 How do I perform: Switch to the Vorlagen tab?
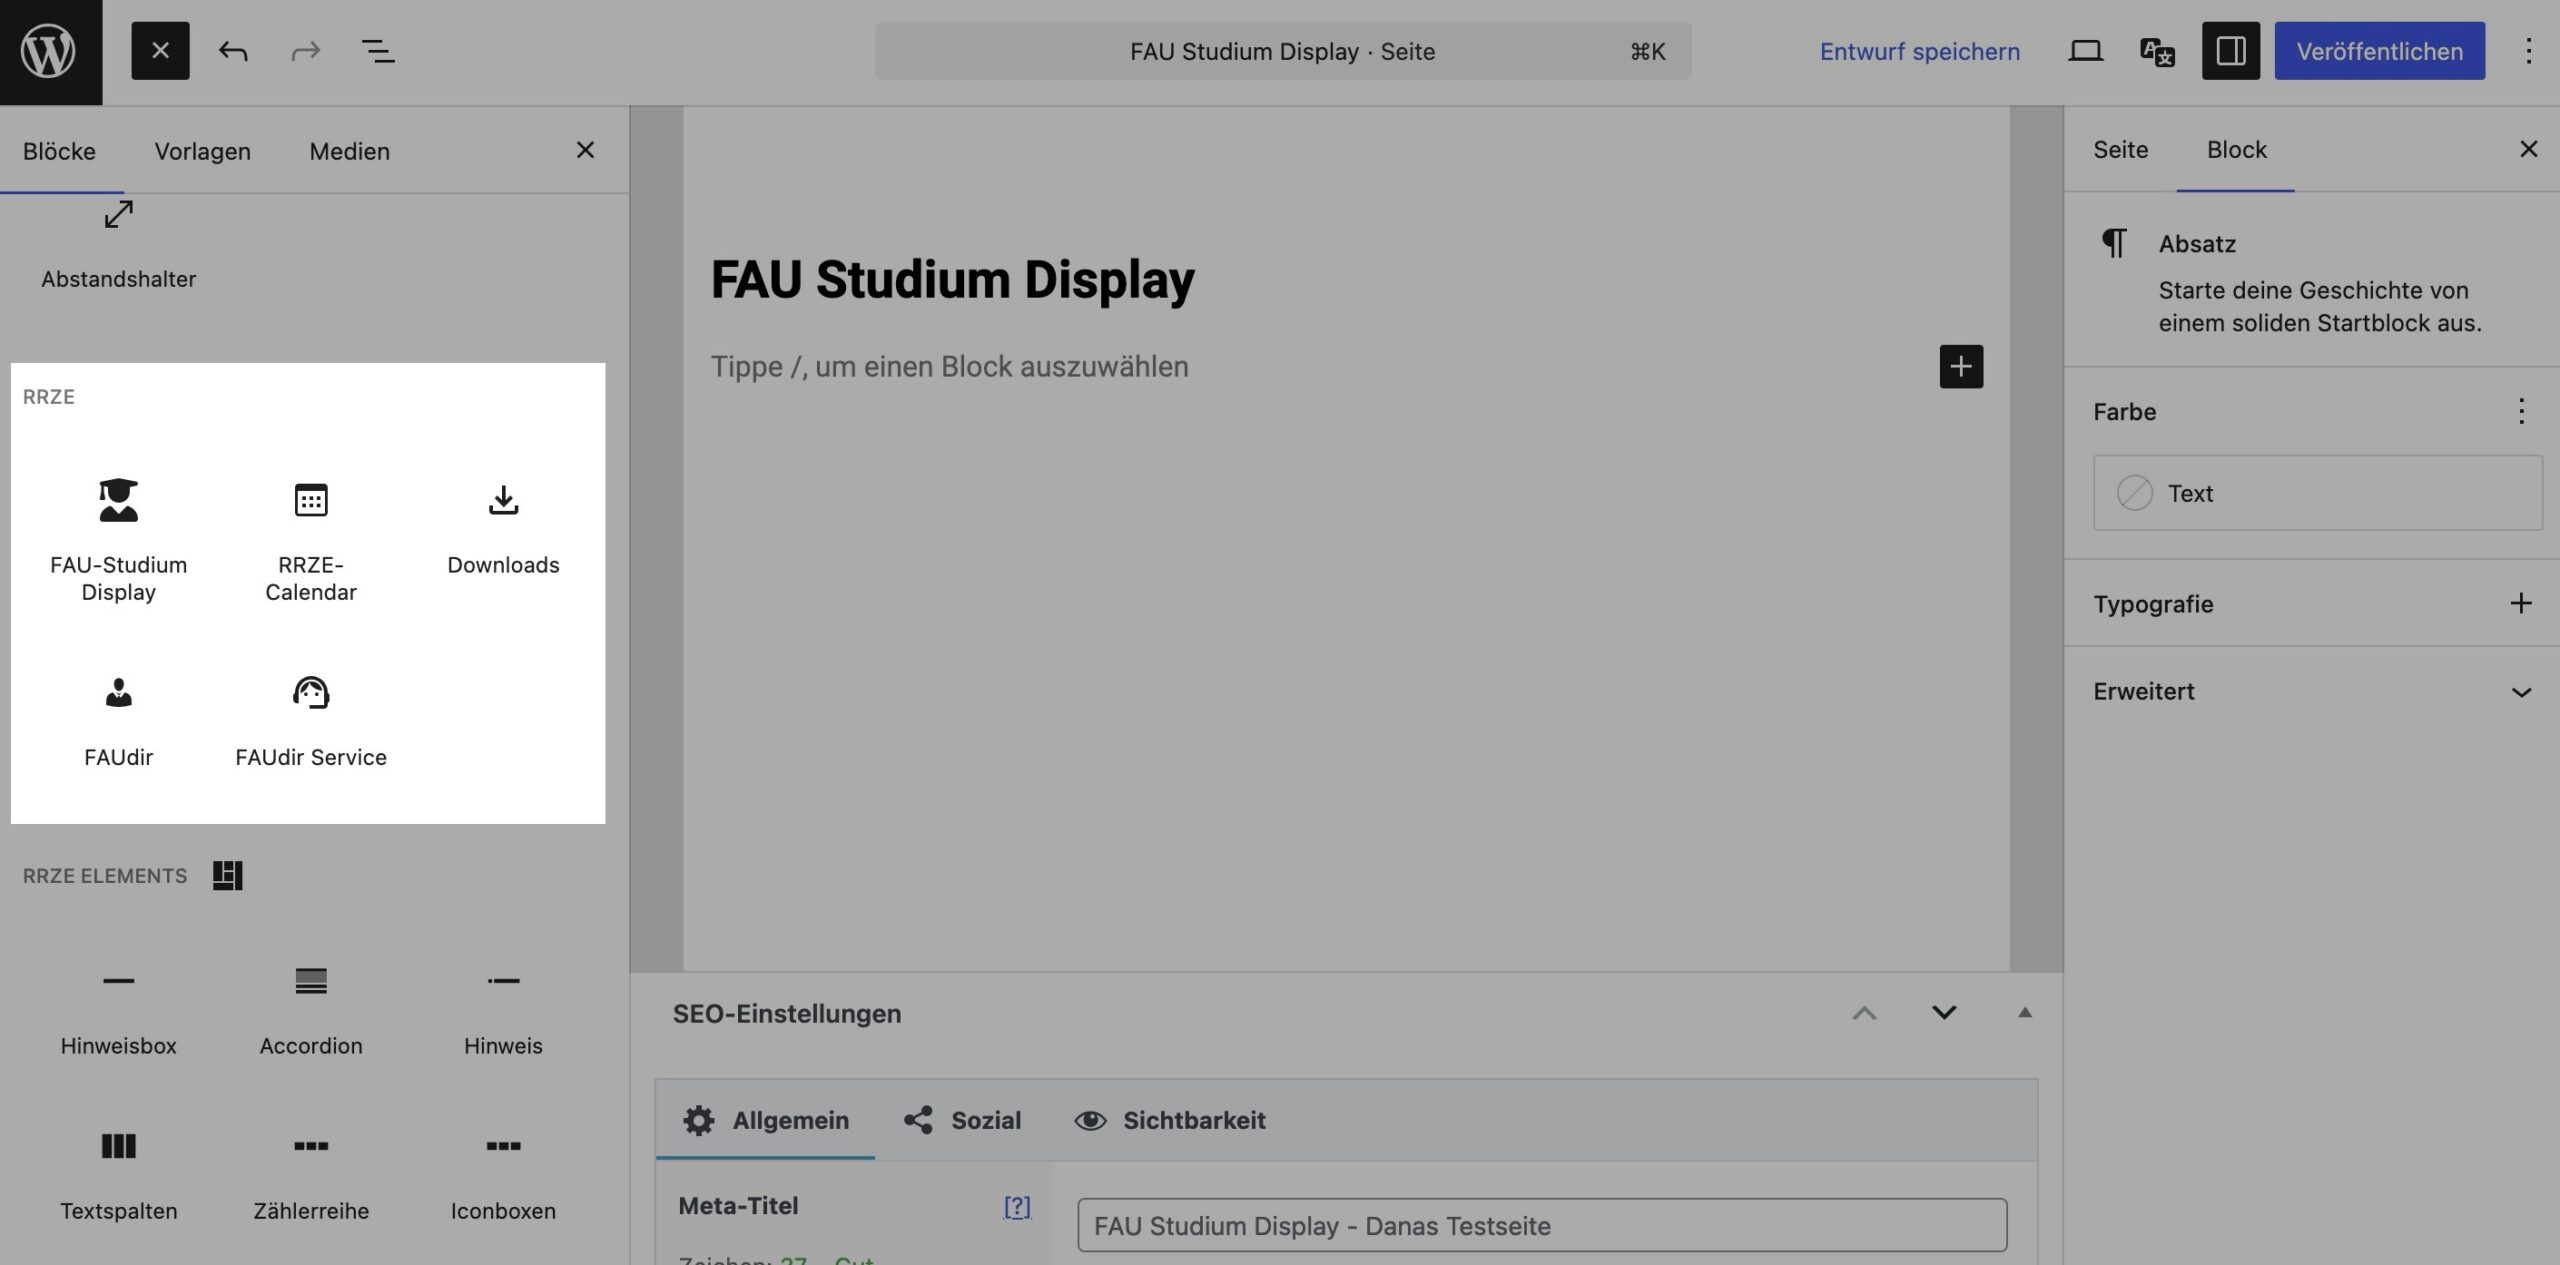[202, 151]
